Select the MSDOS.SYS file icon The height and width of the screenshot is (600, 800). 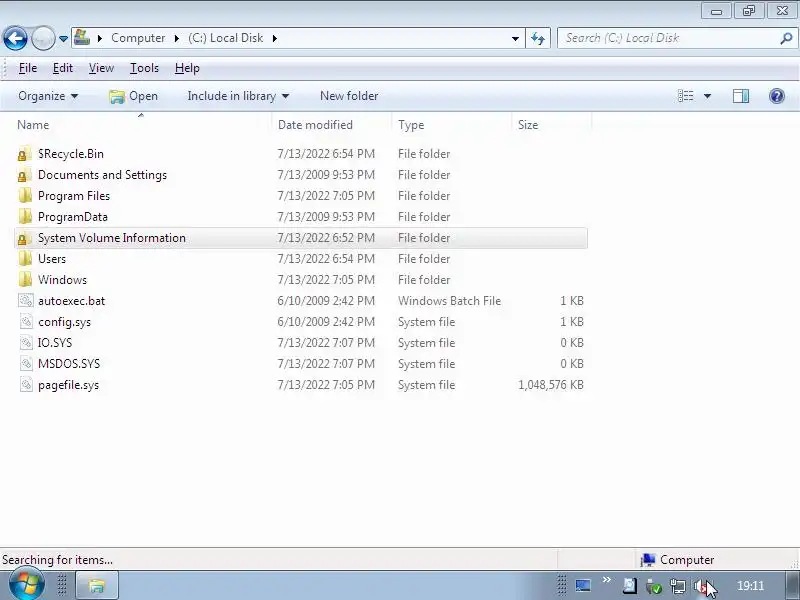click(26, 363)
